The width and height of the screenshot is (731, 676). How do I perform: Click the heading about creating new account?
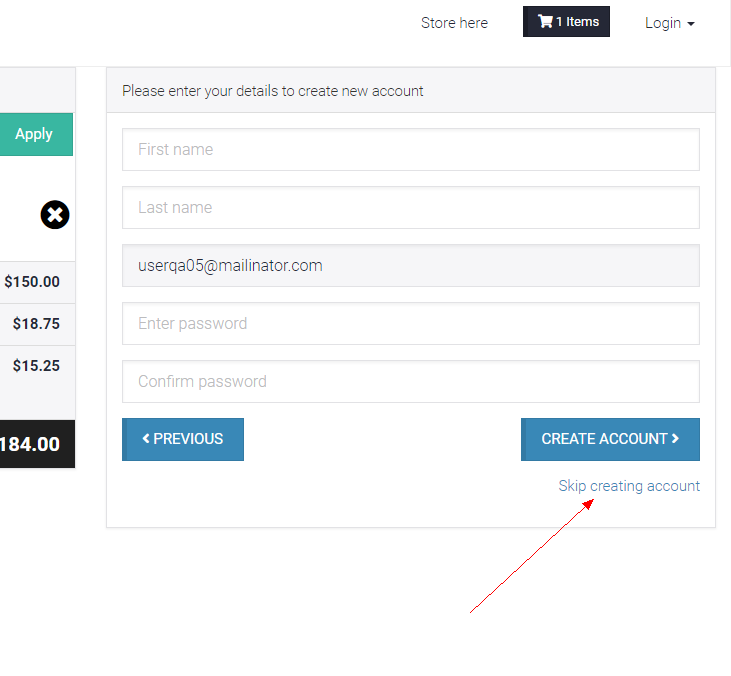[x=273, y=91]
